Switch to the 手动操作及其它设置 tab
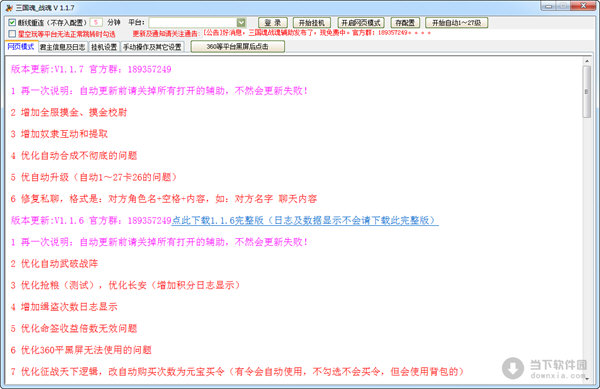This screenshot has width=600, height=389. pyautogui.click(x=152, y=47)
